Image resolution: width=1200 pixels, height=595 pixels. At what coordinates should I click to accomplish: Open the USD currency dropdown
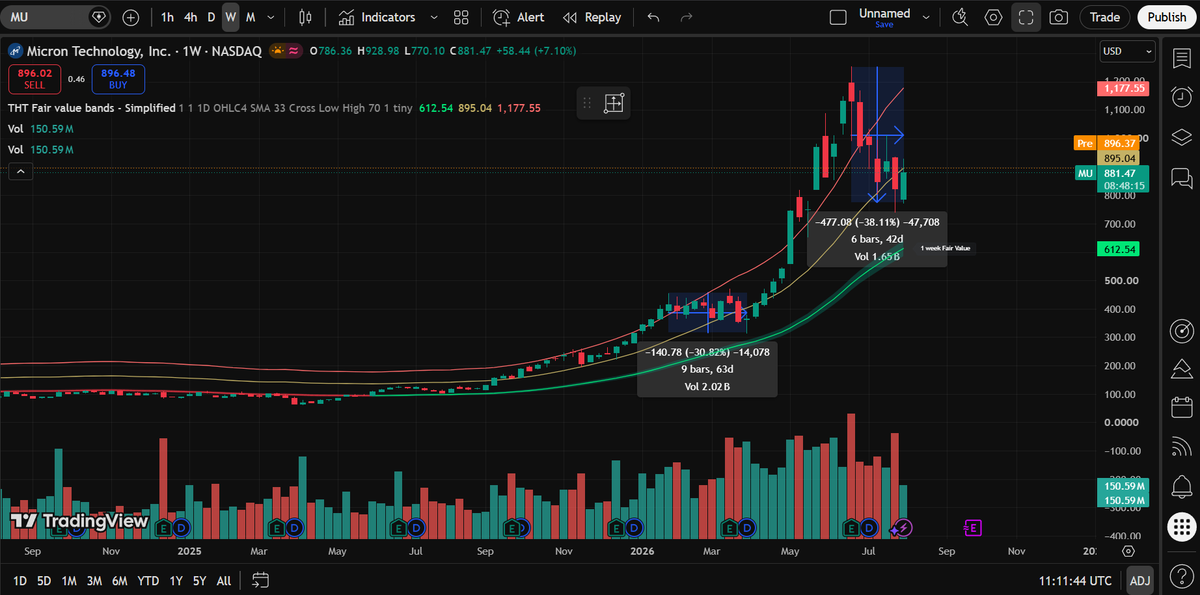(x=1126, y=51)
